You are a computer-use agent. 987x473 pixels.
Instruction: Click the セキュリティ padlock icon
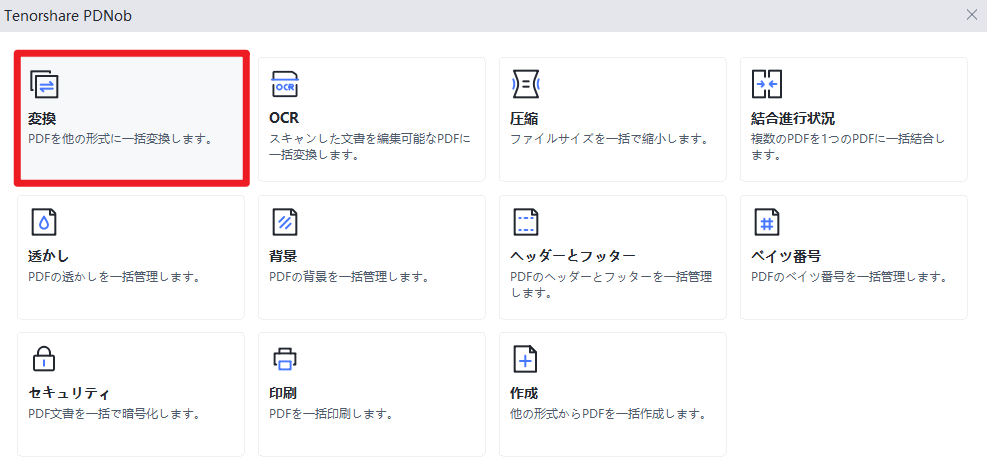44,359
